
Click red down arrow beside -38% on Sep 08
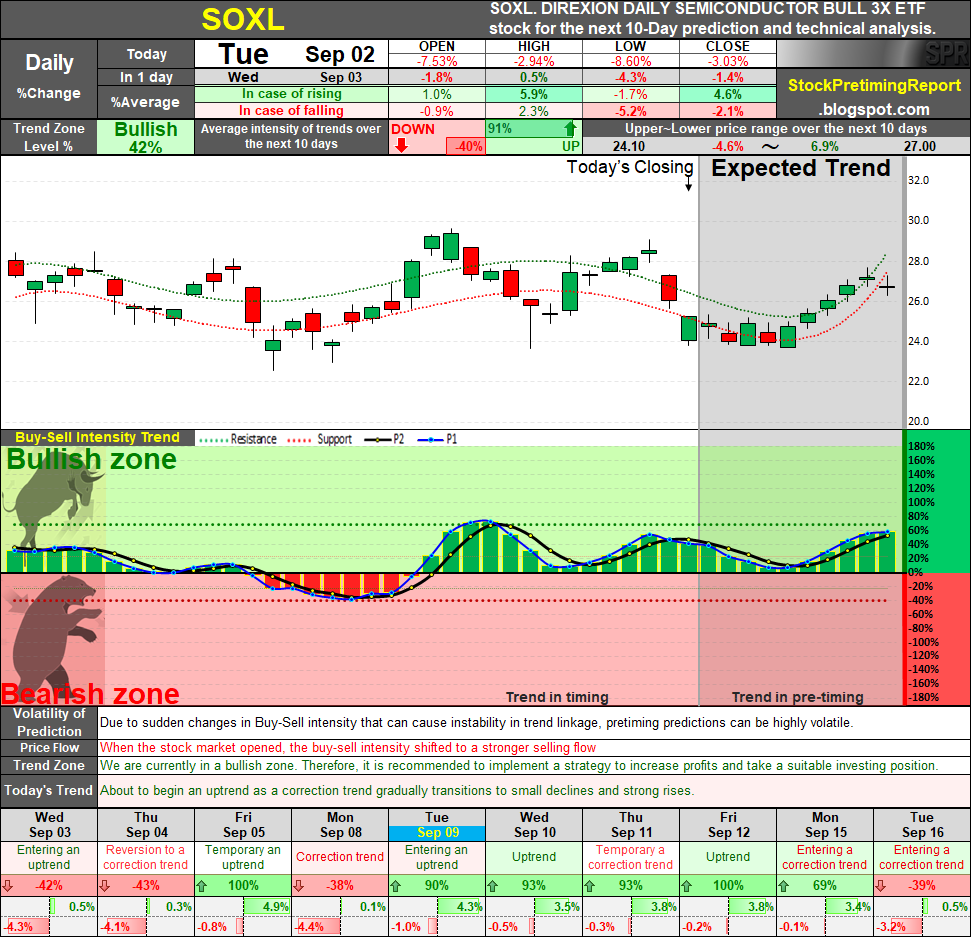pyautogui.click(x=298, y=886)
